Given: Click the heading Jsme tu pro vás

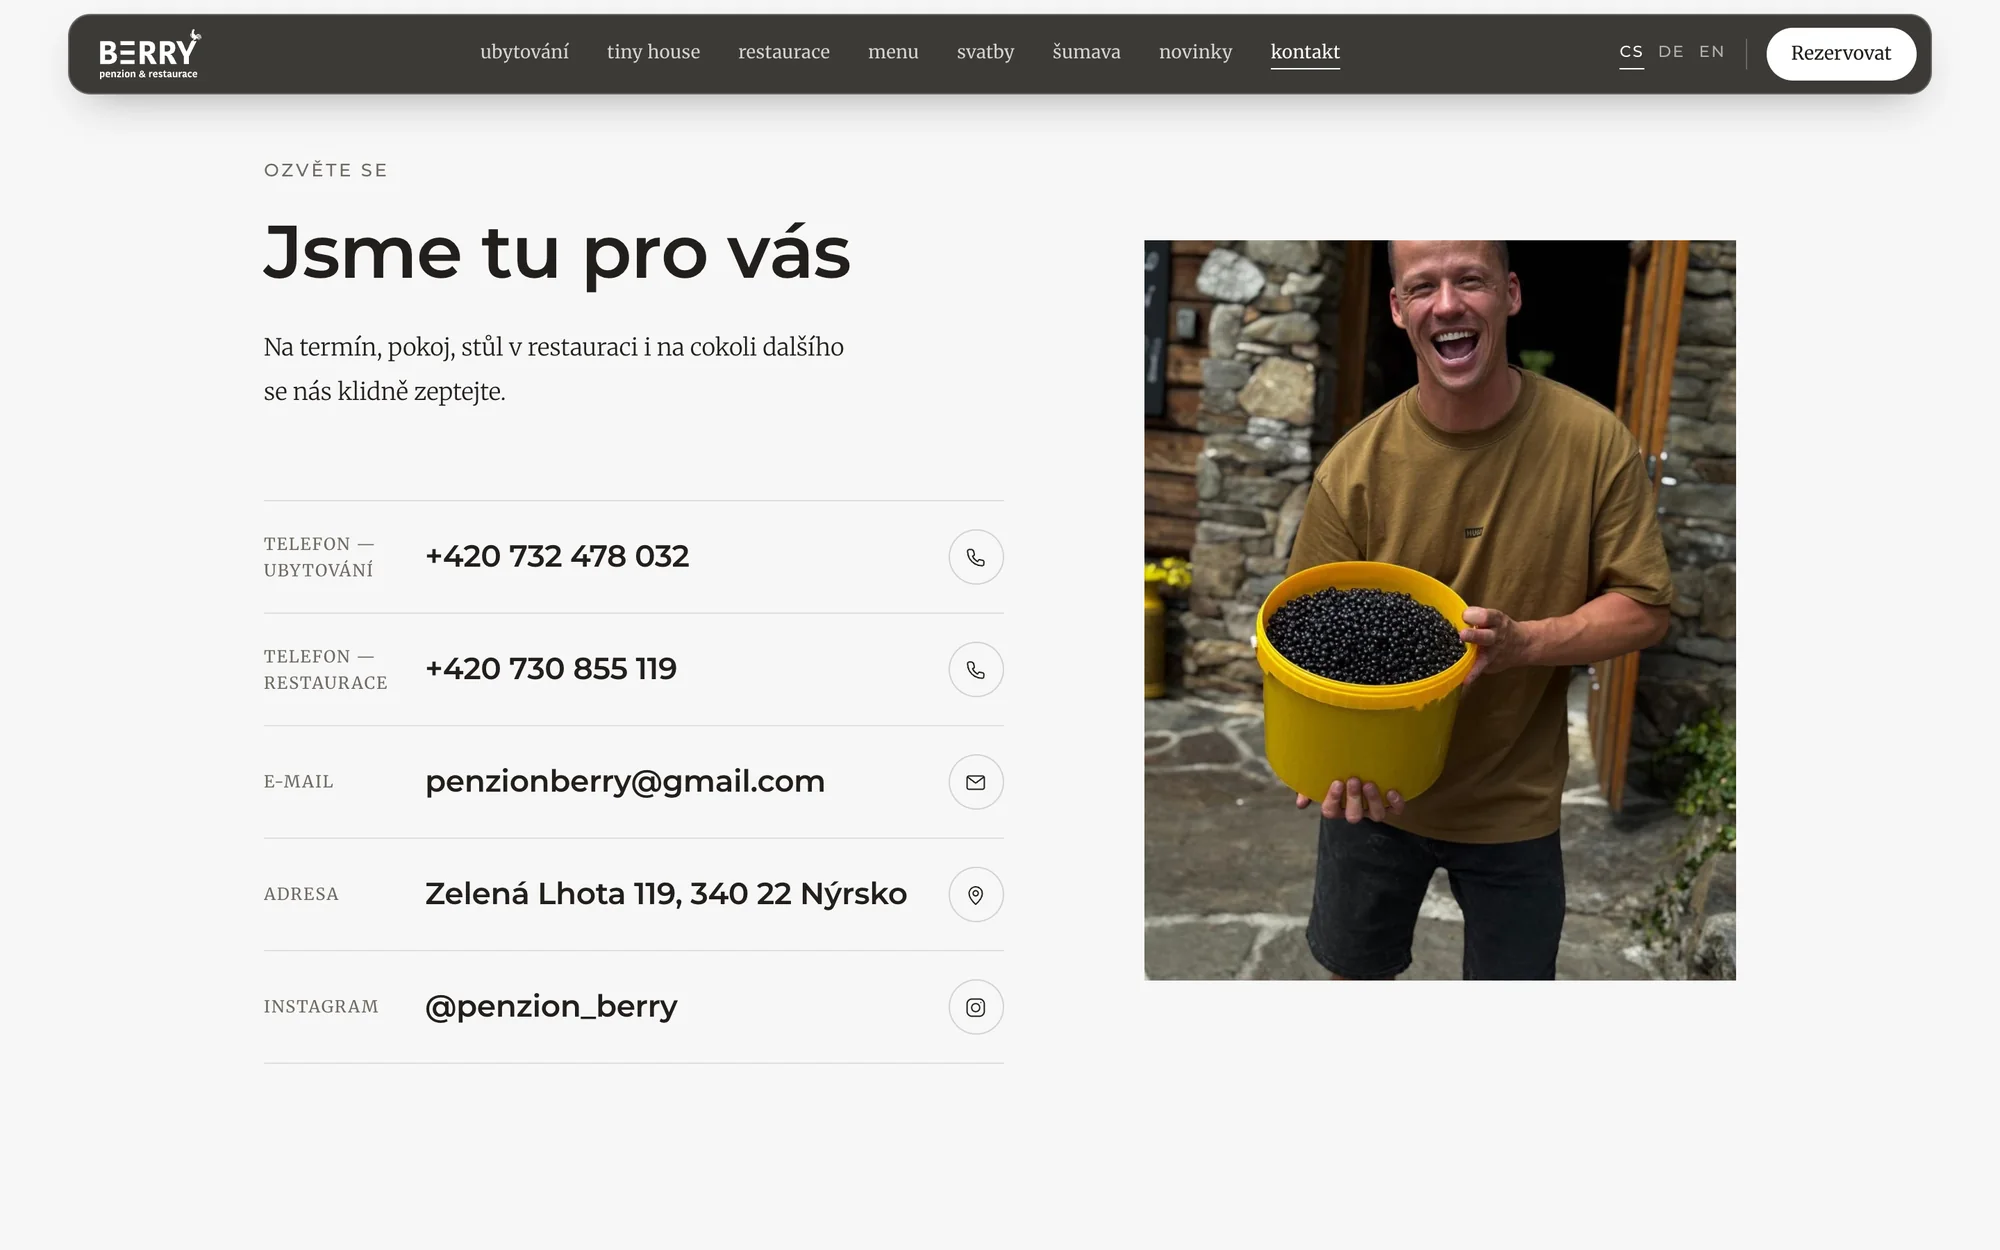Looking at the screenshot, I should pyautogui.click(x=557, y=253).
